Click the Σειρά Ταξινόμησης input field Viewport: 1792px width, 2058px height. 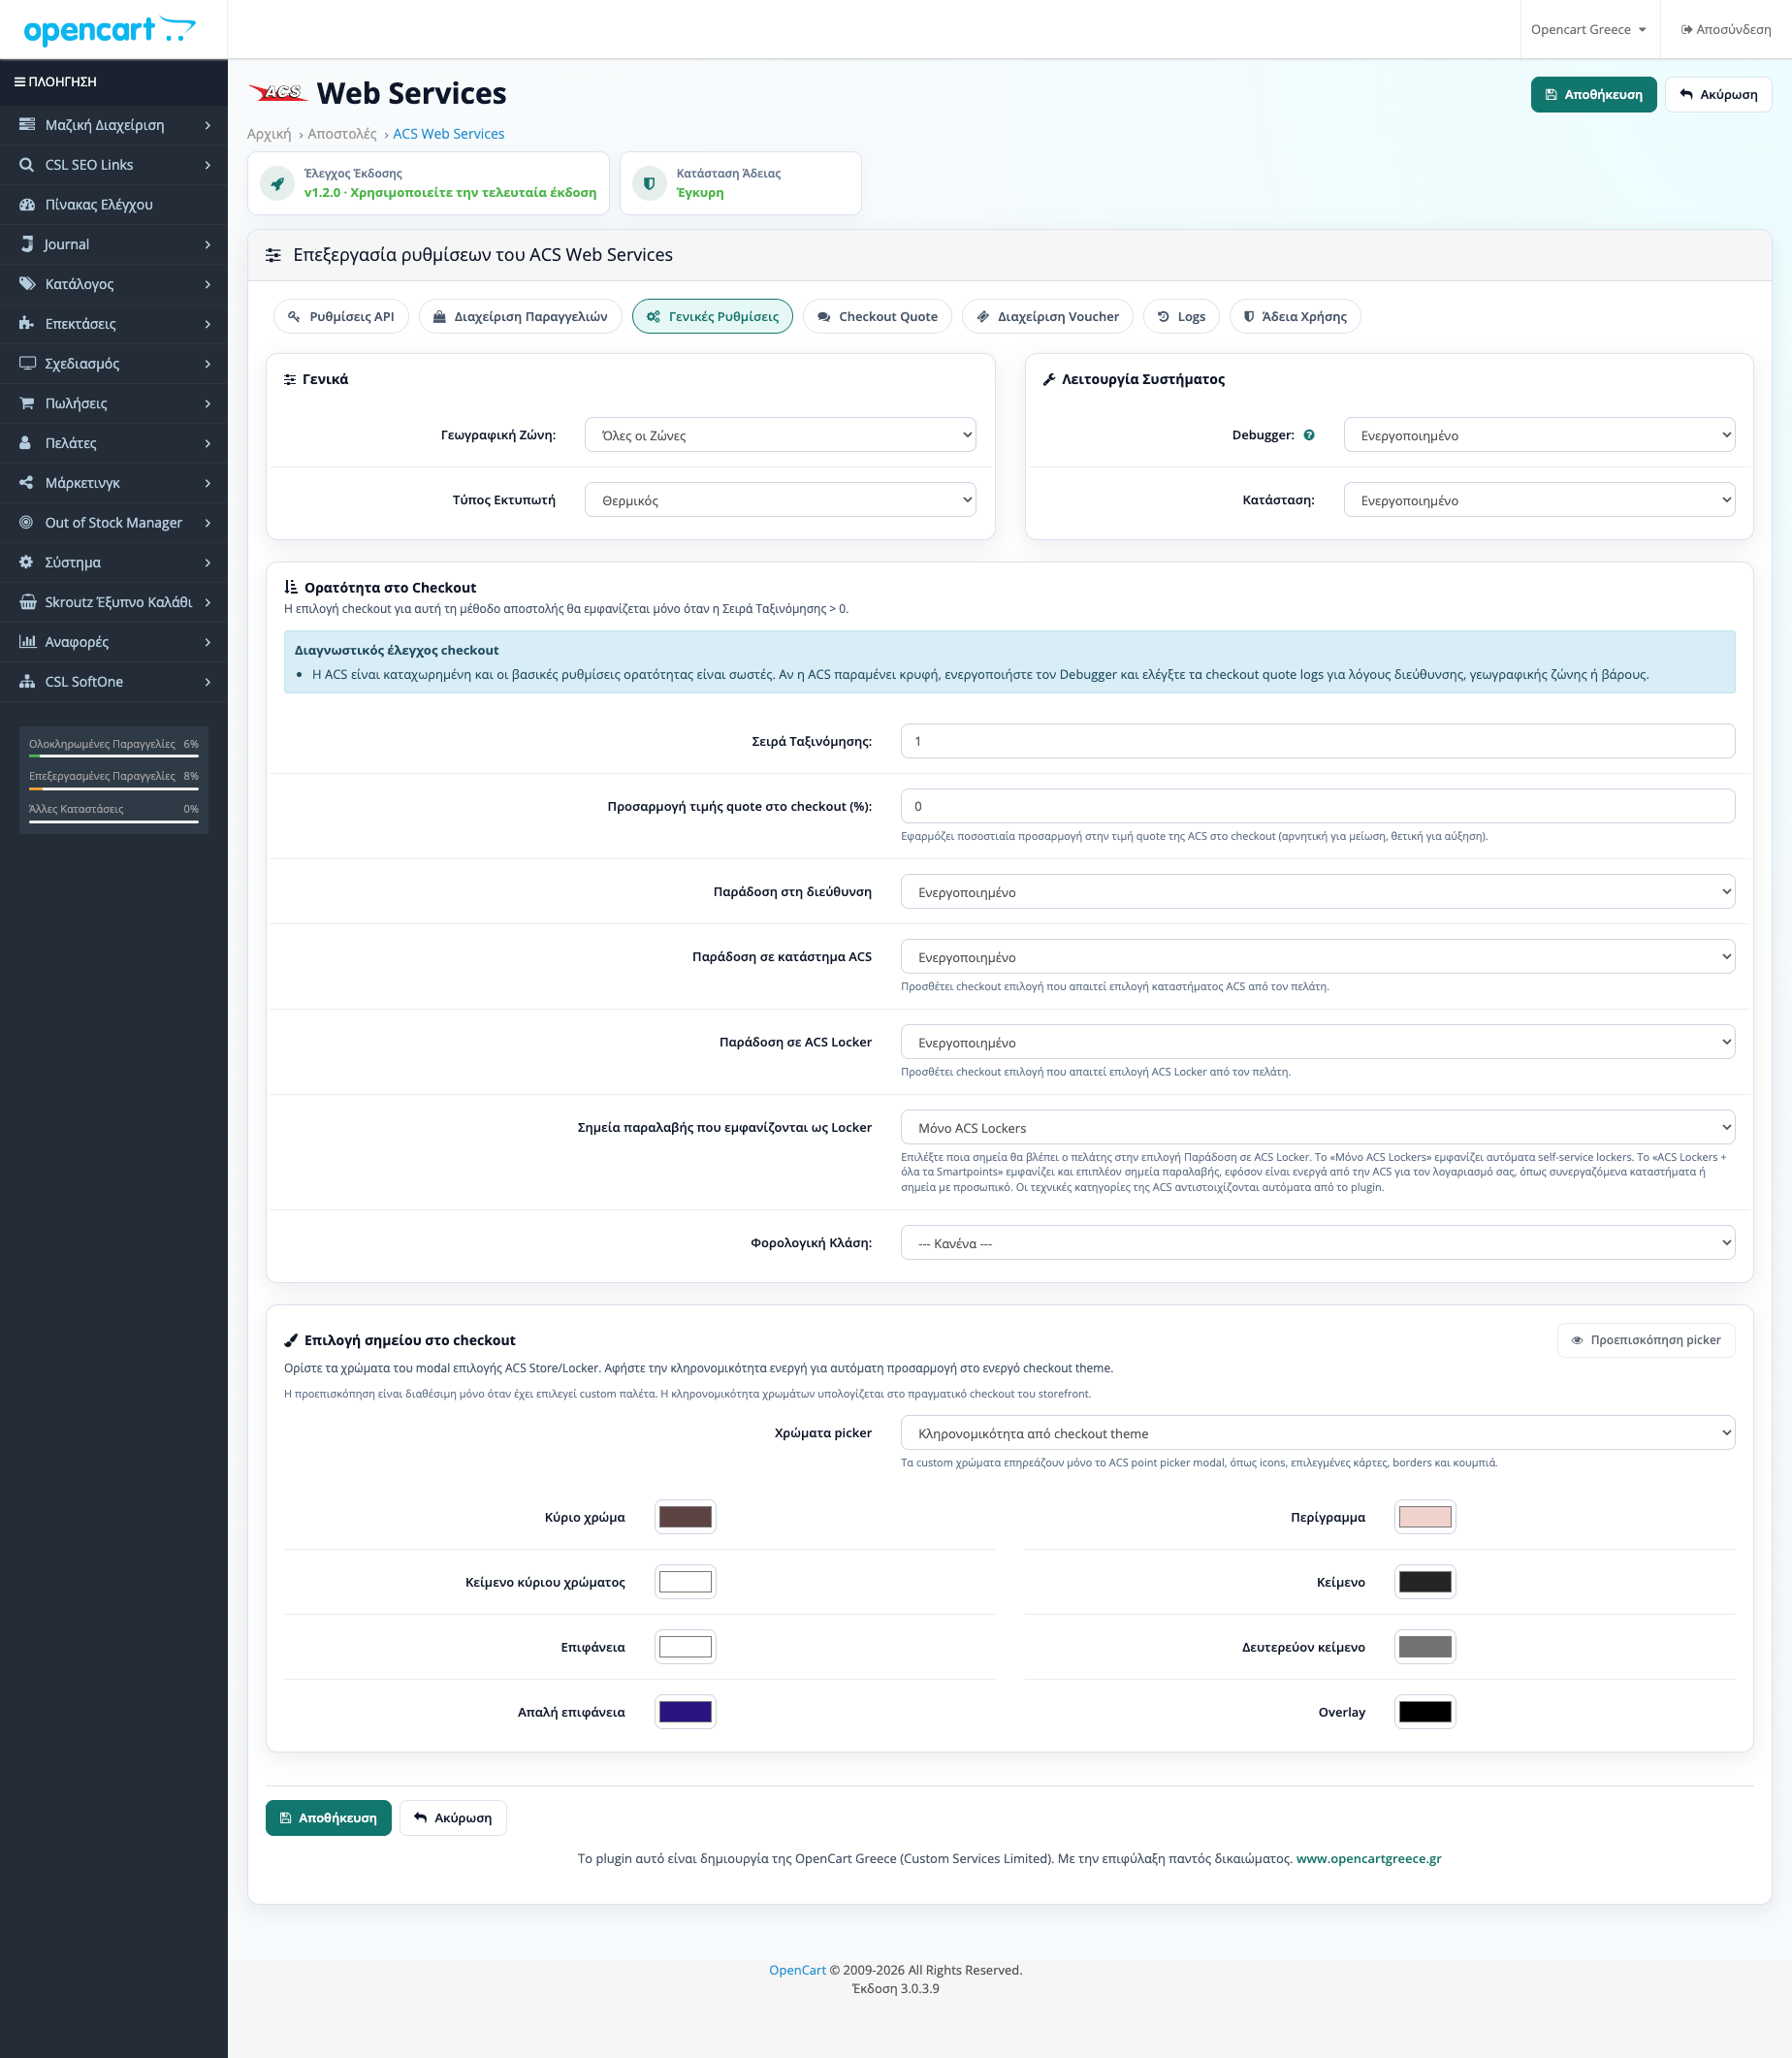coord(1318,741)
